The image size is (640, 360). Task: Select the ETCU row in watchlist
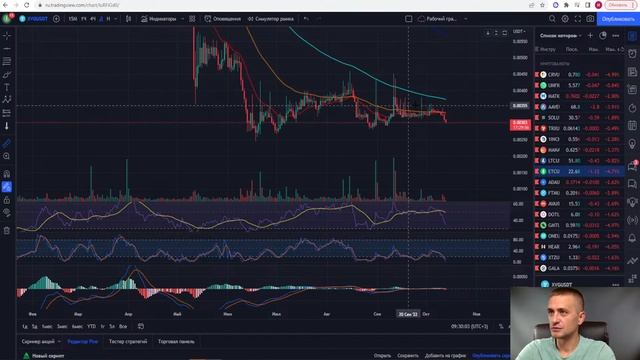[x=579, y=171]
